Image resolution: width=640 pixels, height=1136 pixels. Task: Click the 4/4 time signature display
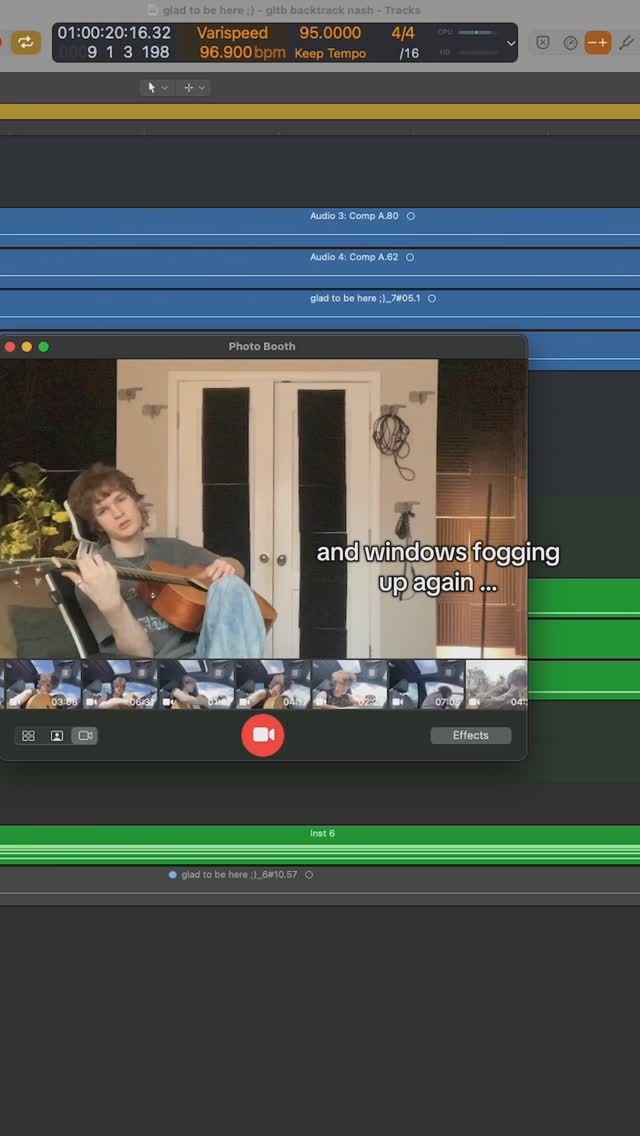[x=403, y=33]
